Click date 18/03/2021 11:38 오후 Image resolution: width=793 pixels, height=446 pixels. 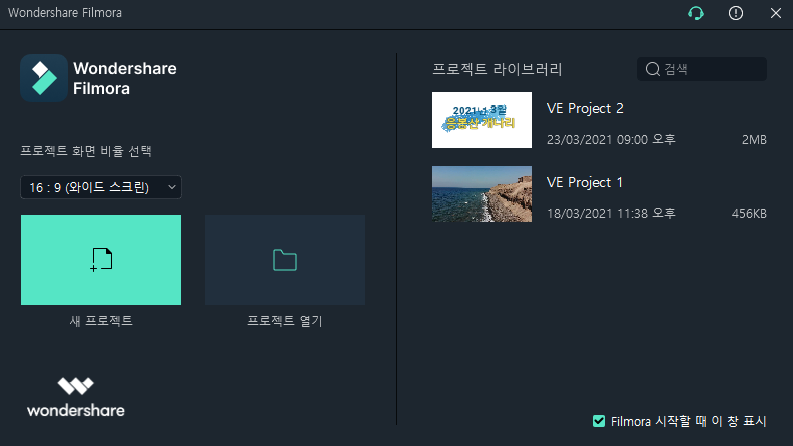611,213
